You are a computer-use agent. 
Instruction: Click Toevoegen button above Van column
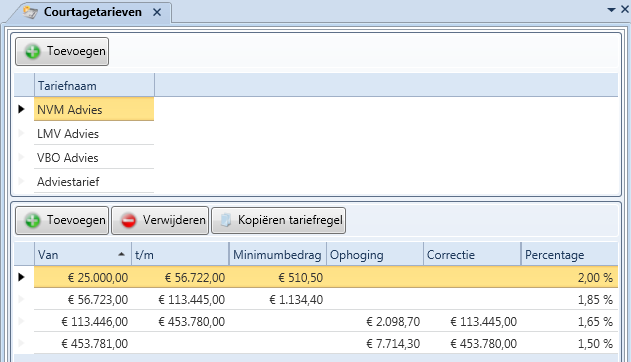(x=62, y=220)
